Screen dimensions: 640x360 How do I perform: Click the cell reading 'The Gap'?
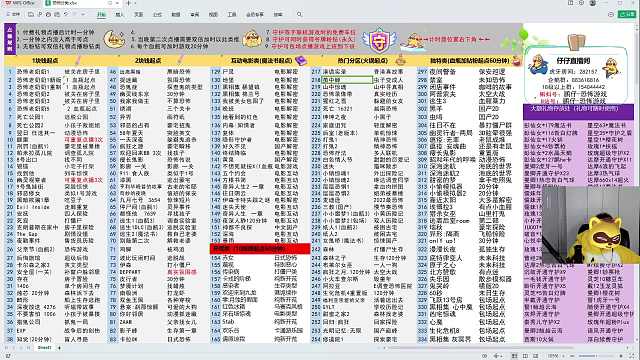(x=27, y=234)
